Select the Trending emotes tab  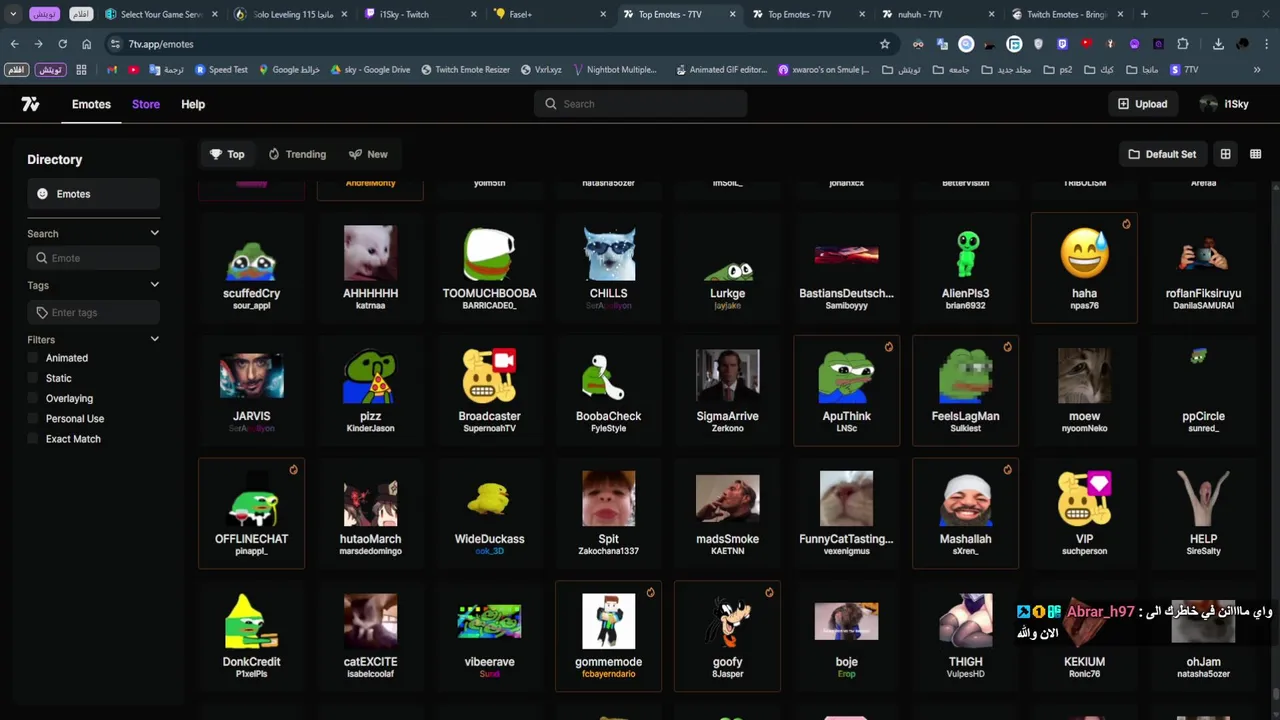pyautogui.click(x=297, y=154)
